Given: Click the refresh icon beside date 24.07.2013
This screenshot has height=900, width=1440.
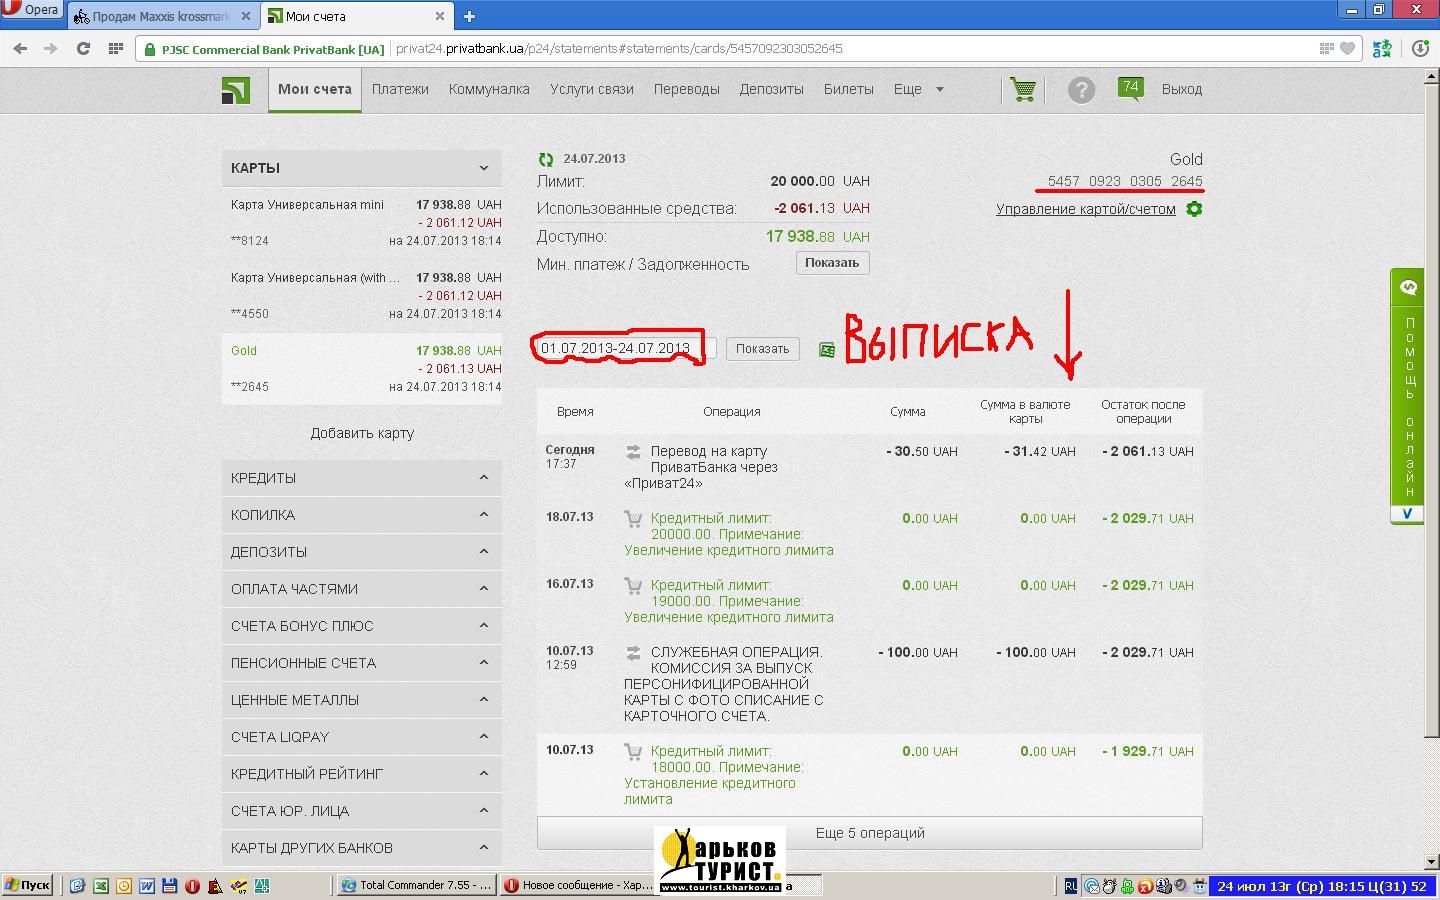Looking at the screenshot, I should point(546,159).
